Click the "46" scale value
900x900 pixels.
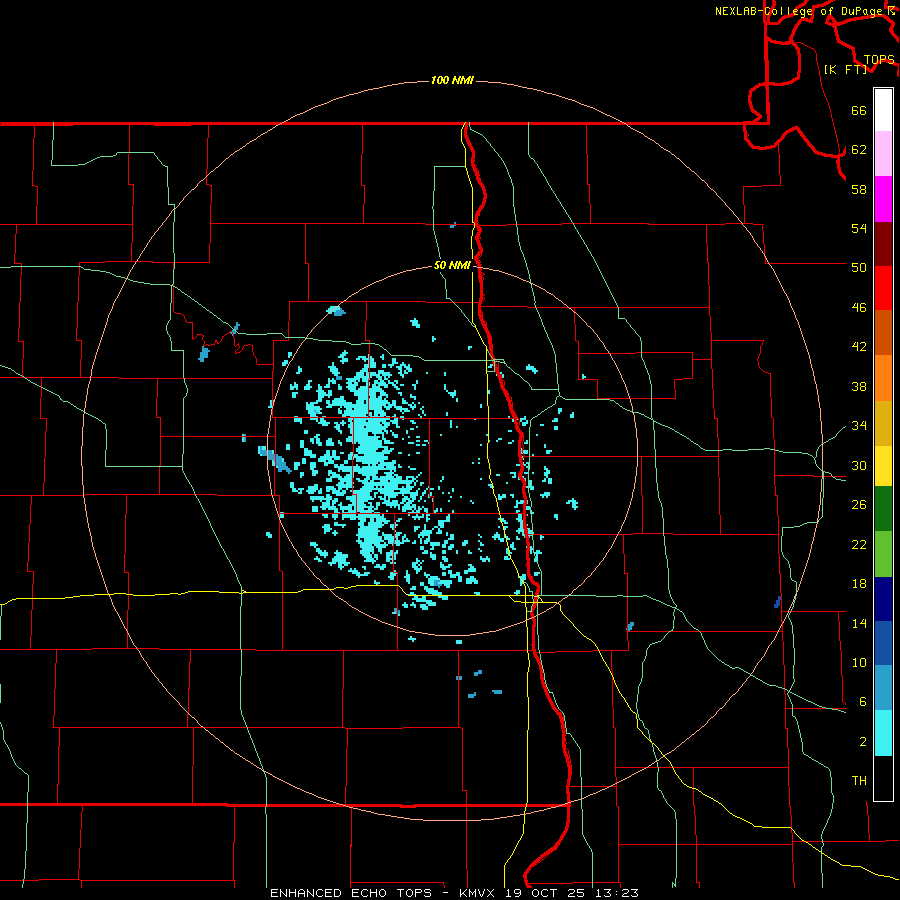tap(859, 308)
